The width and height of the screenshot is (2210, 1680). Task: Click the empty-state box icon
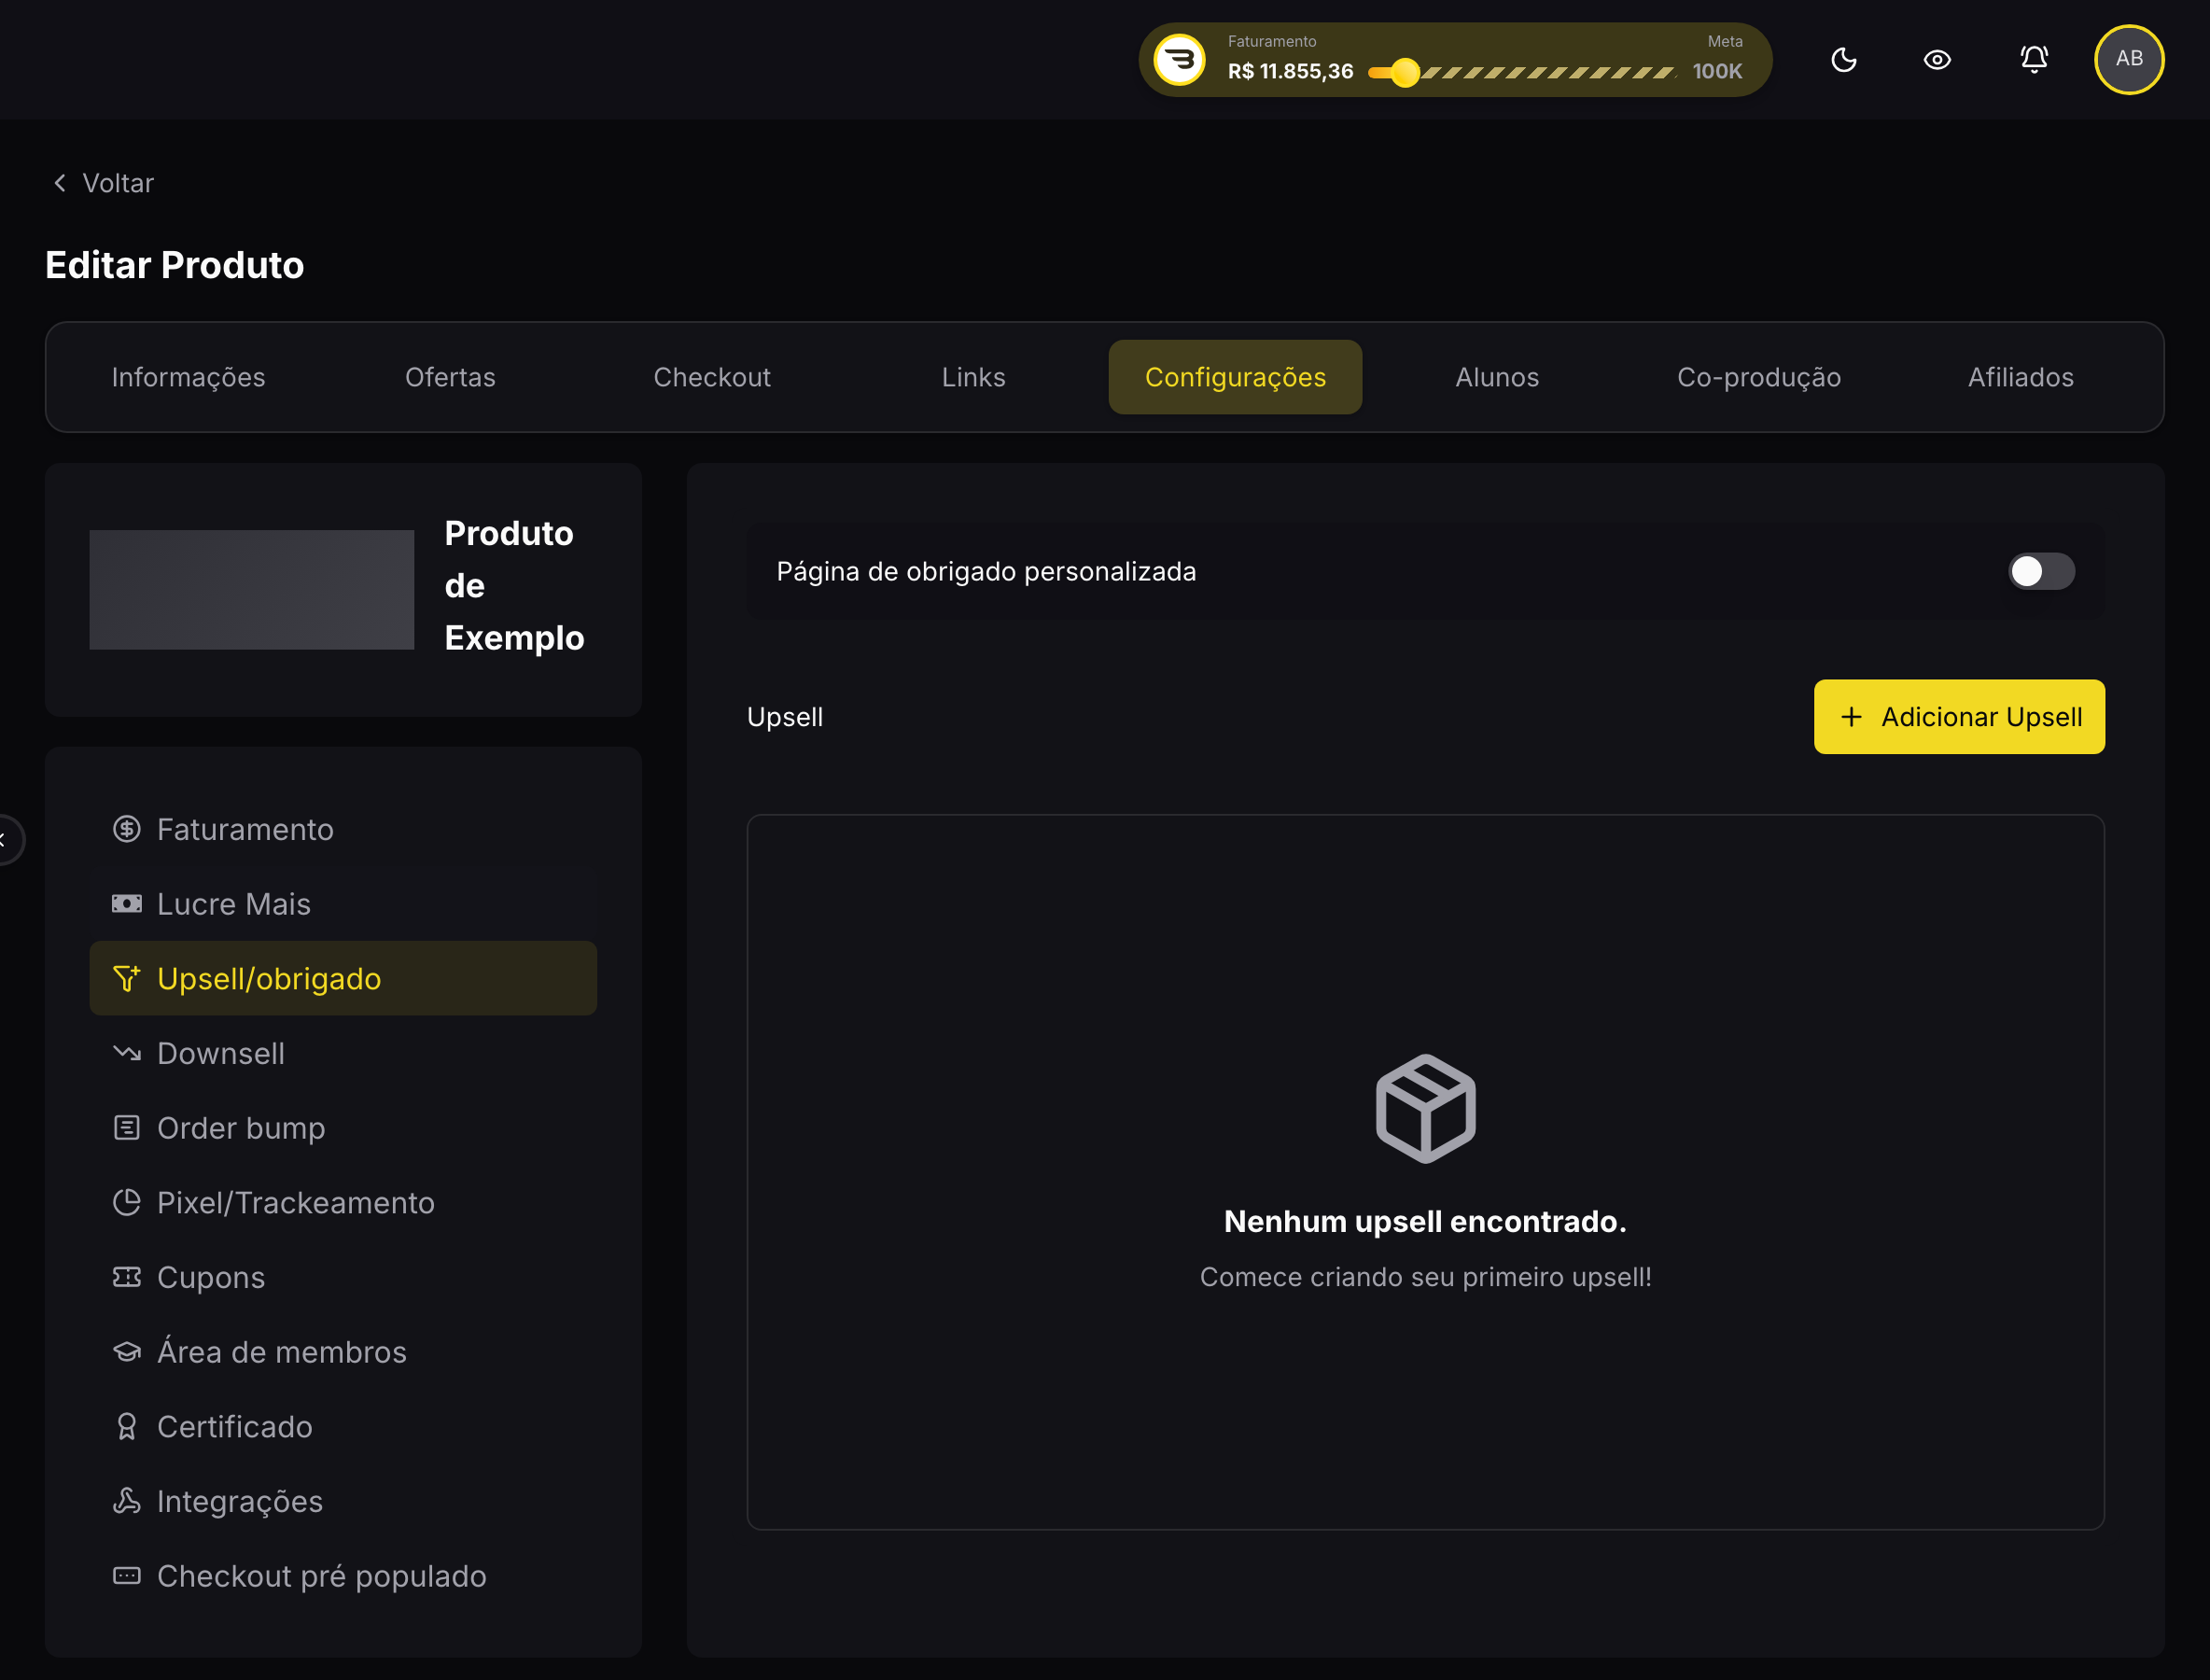[1425, 1109]
